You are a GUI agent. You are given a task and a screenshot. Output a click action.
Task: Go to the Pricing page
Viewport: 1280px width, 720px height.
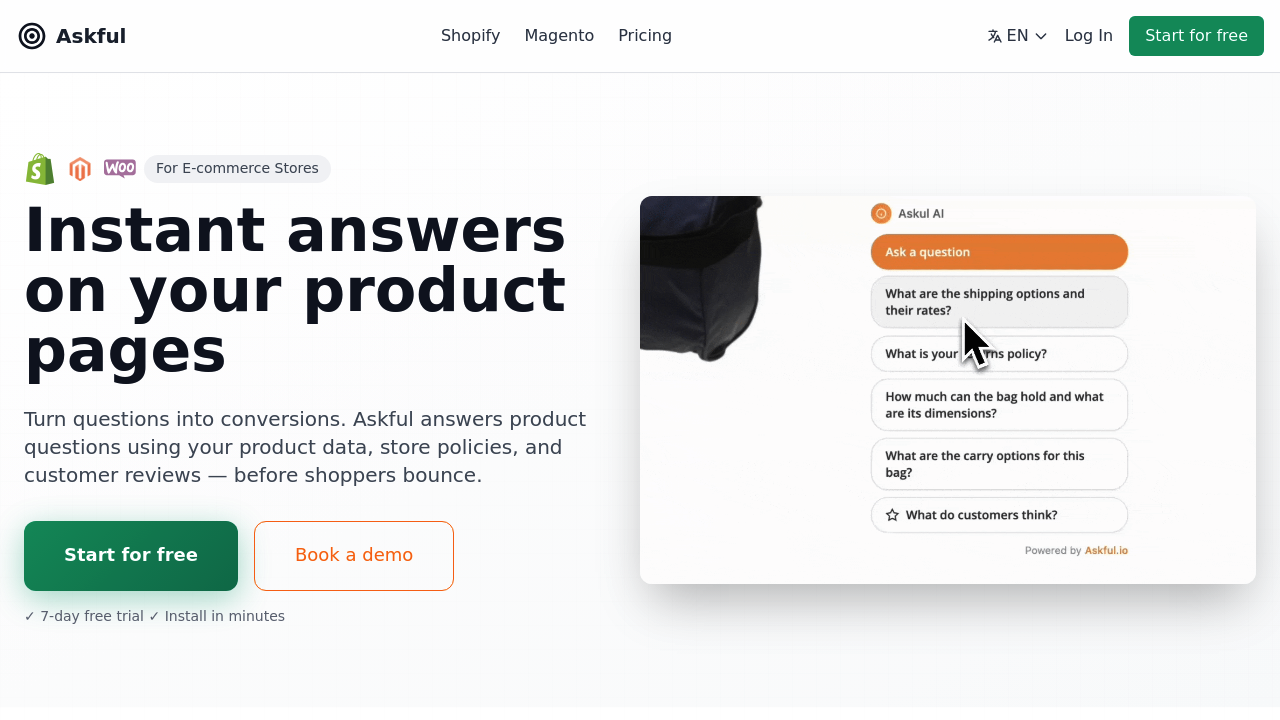645,36
